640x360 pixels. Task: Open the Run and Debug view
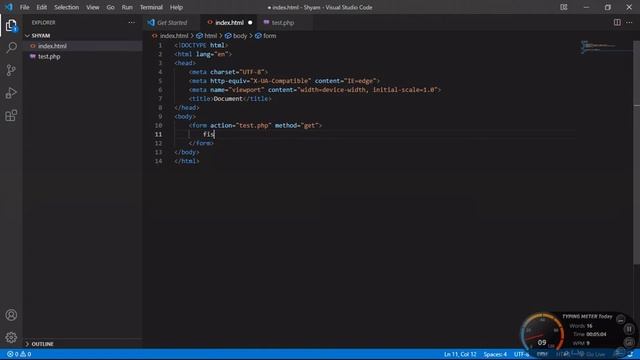[x=11, y=93]
